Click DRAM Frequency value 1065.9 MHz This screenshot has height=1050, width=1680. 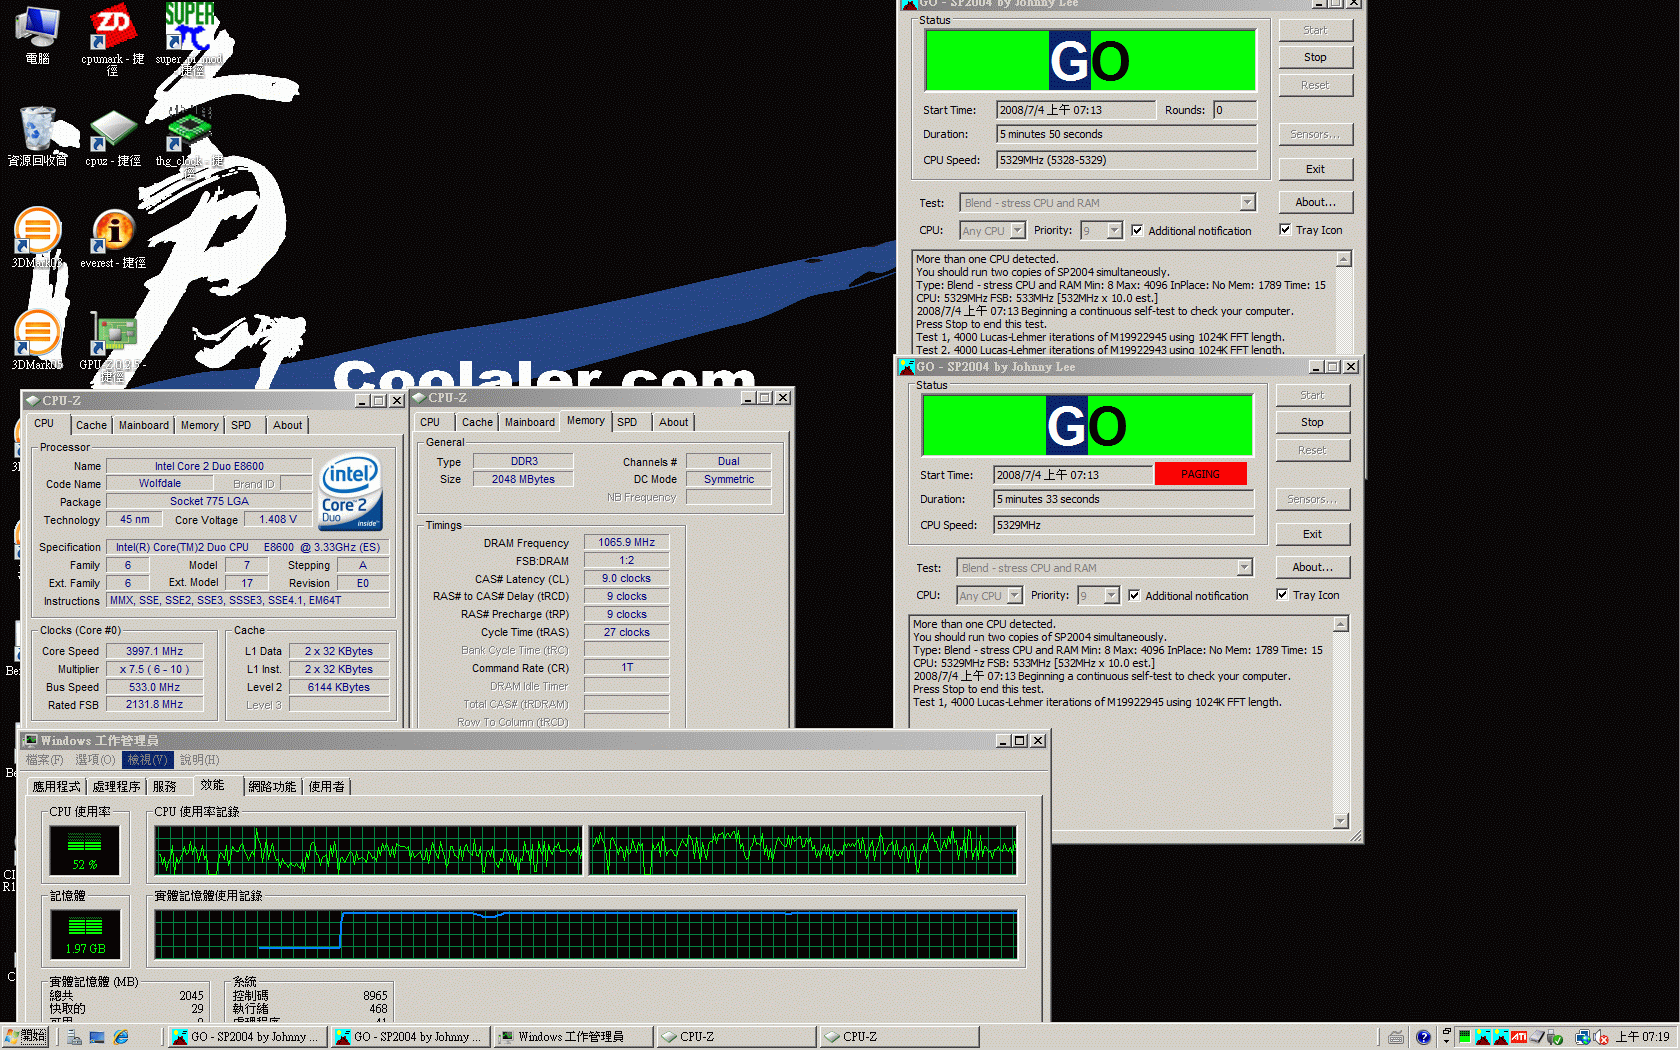click(627, 542)
